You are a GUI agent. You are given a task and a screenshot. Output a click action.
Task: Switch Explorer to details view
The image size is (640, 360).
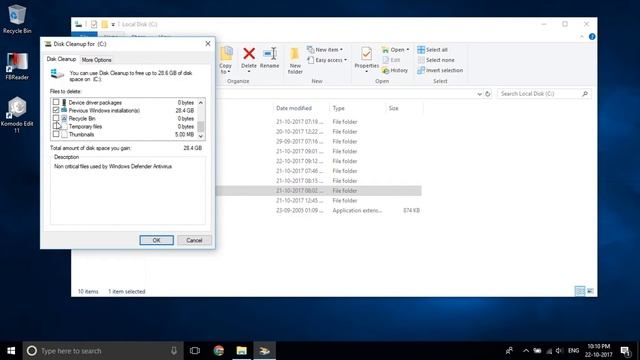tap(580, 291)
